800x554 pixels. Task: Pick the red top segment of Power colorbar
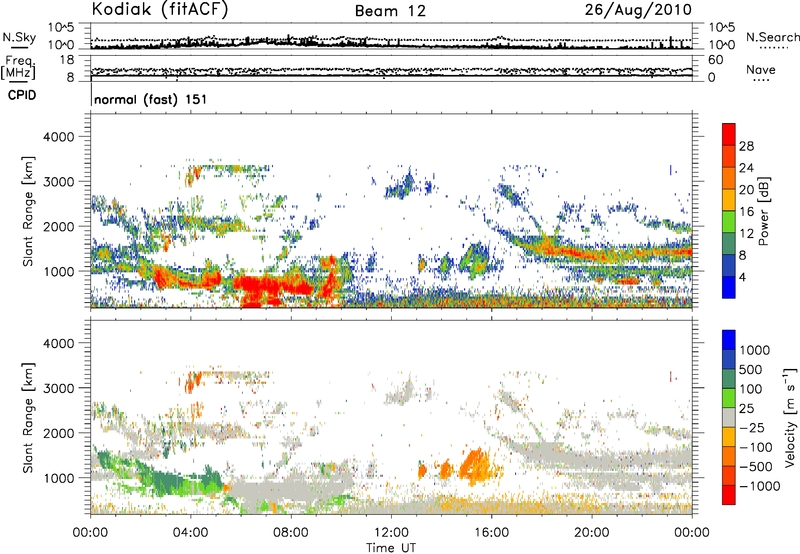pyautogui.click(x=729, y=135)
